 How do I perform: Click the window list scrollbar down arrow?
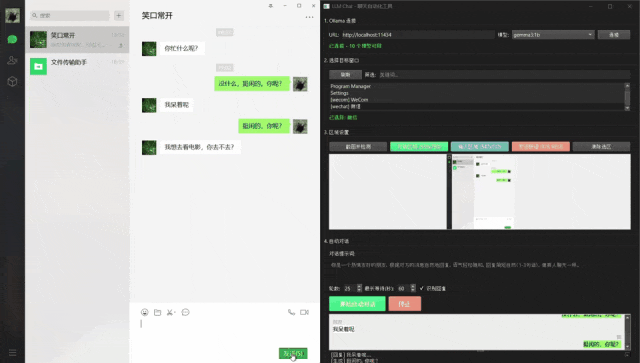click(627, 108)
